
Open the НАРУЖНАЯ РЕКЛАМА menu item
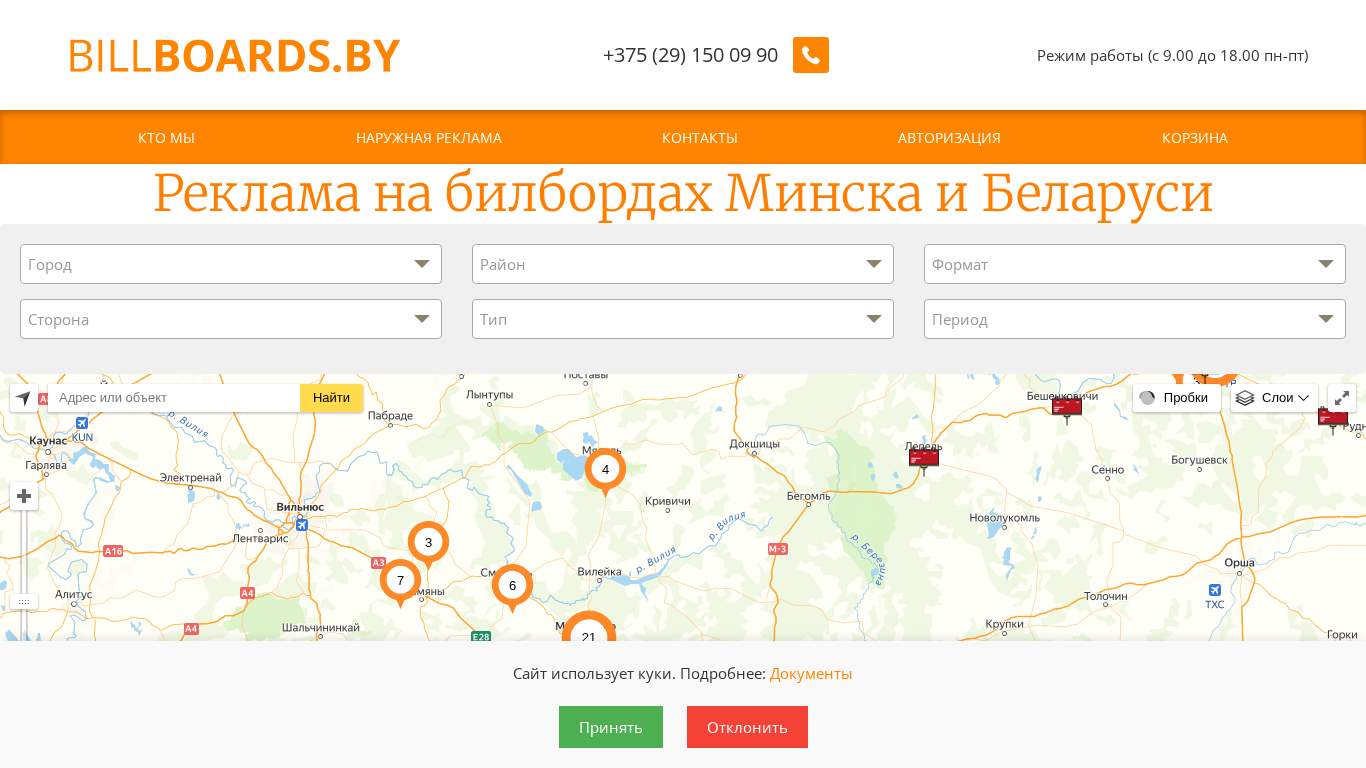point(429,138)
